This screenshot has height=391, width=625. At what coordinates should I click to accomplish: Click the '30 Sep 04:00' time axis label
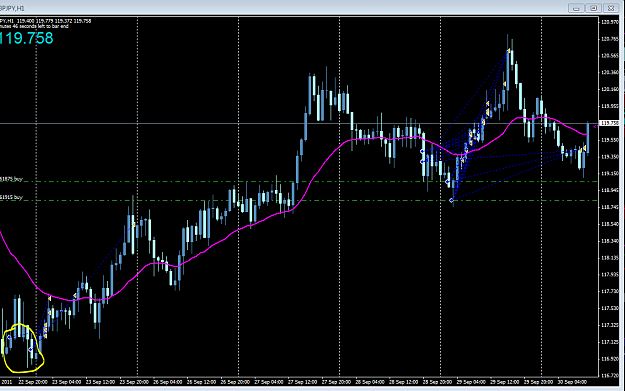coord(572,382)
